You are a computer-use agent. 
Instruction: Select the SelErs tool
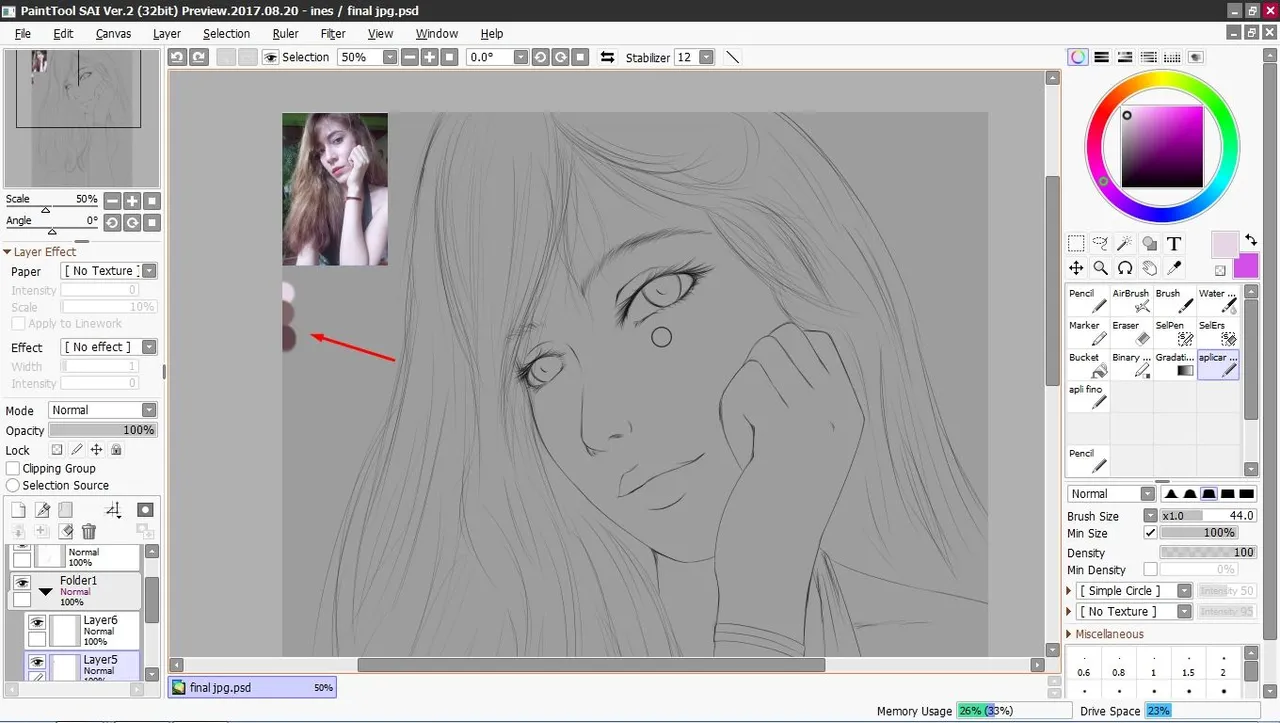pyautogui.click(x=1218, y=332)
